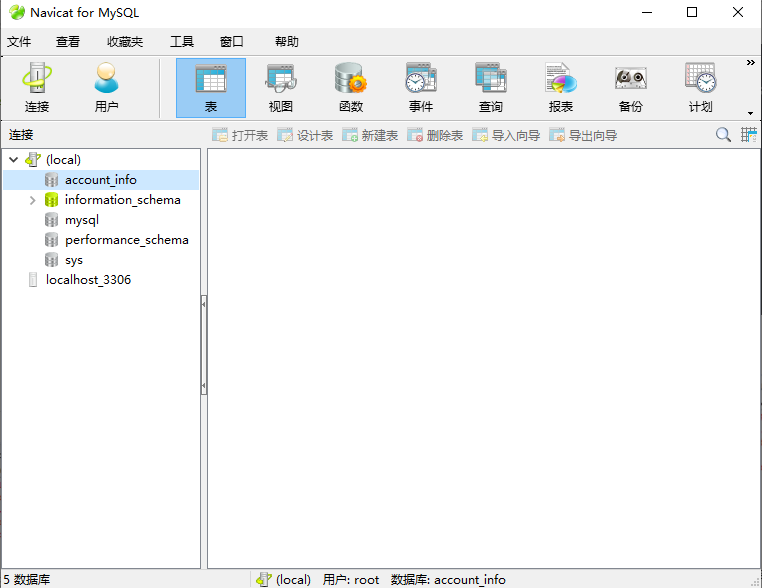Open the 帮助 (Help) menu
The width and height of the screenshot is (762, 588).
click(x=287, y=42)
